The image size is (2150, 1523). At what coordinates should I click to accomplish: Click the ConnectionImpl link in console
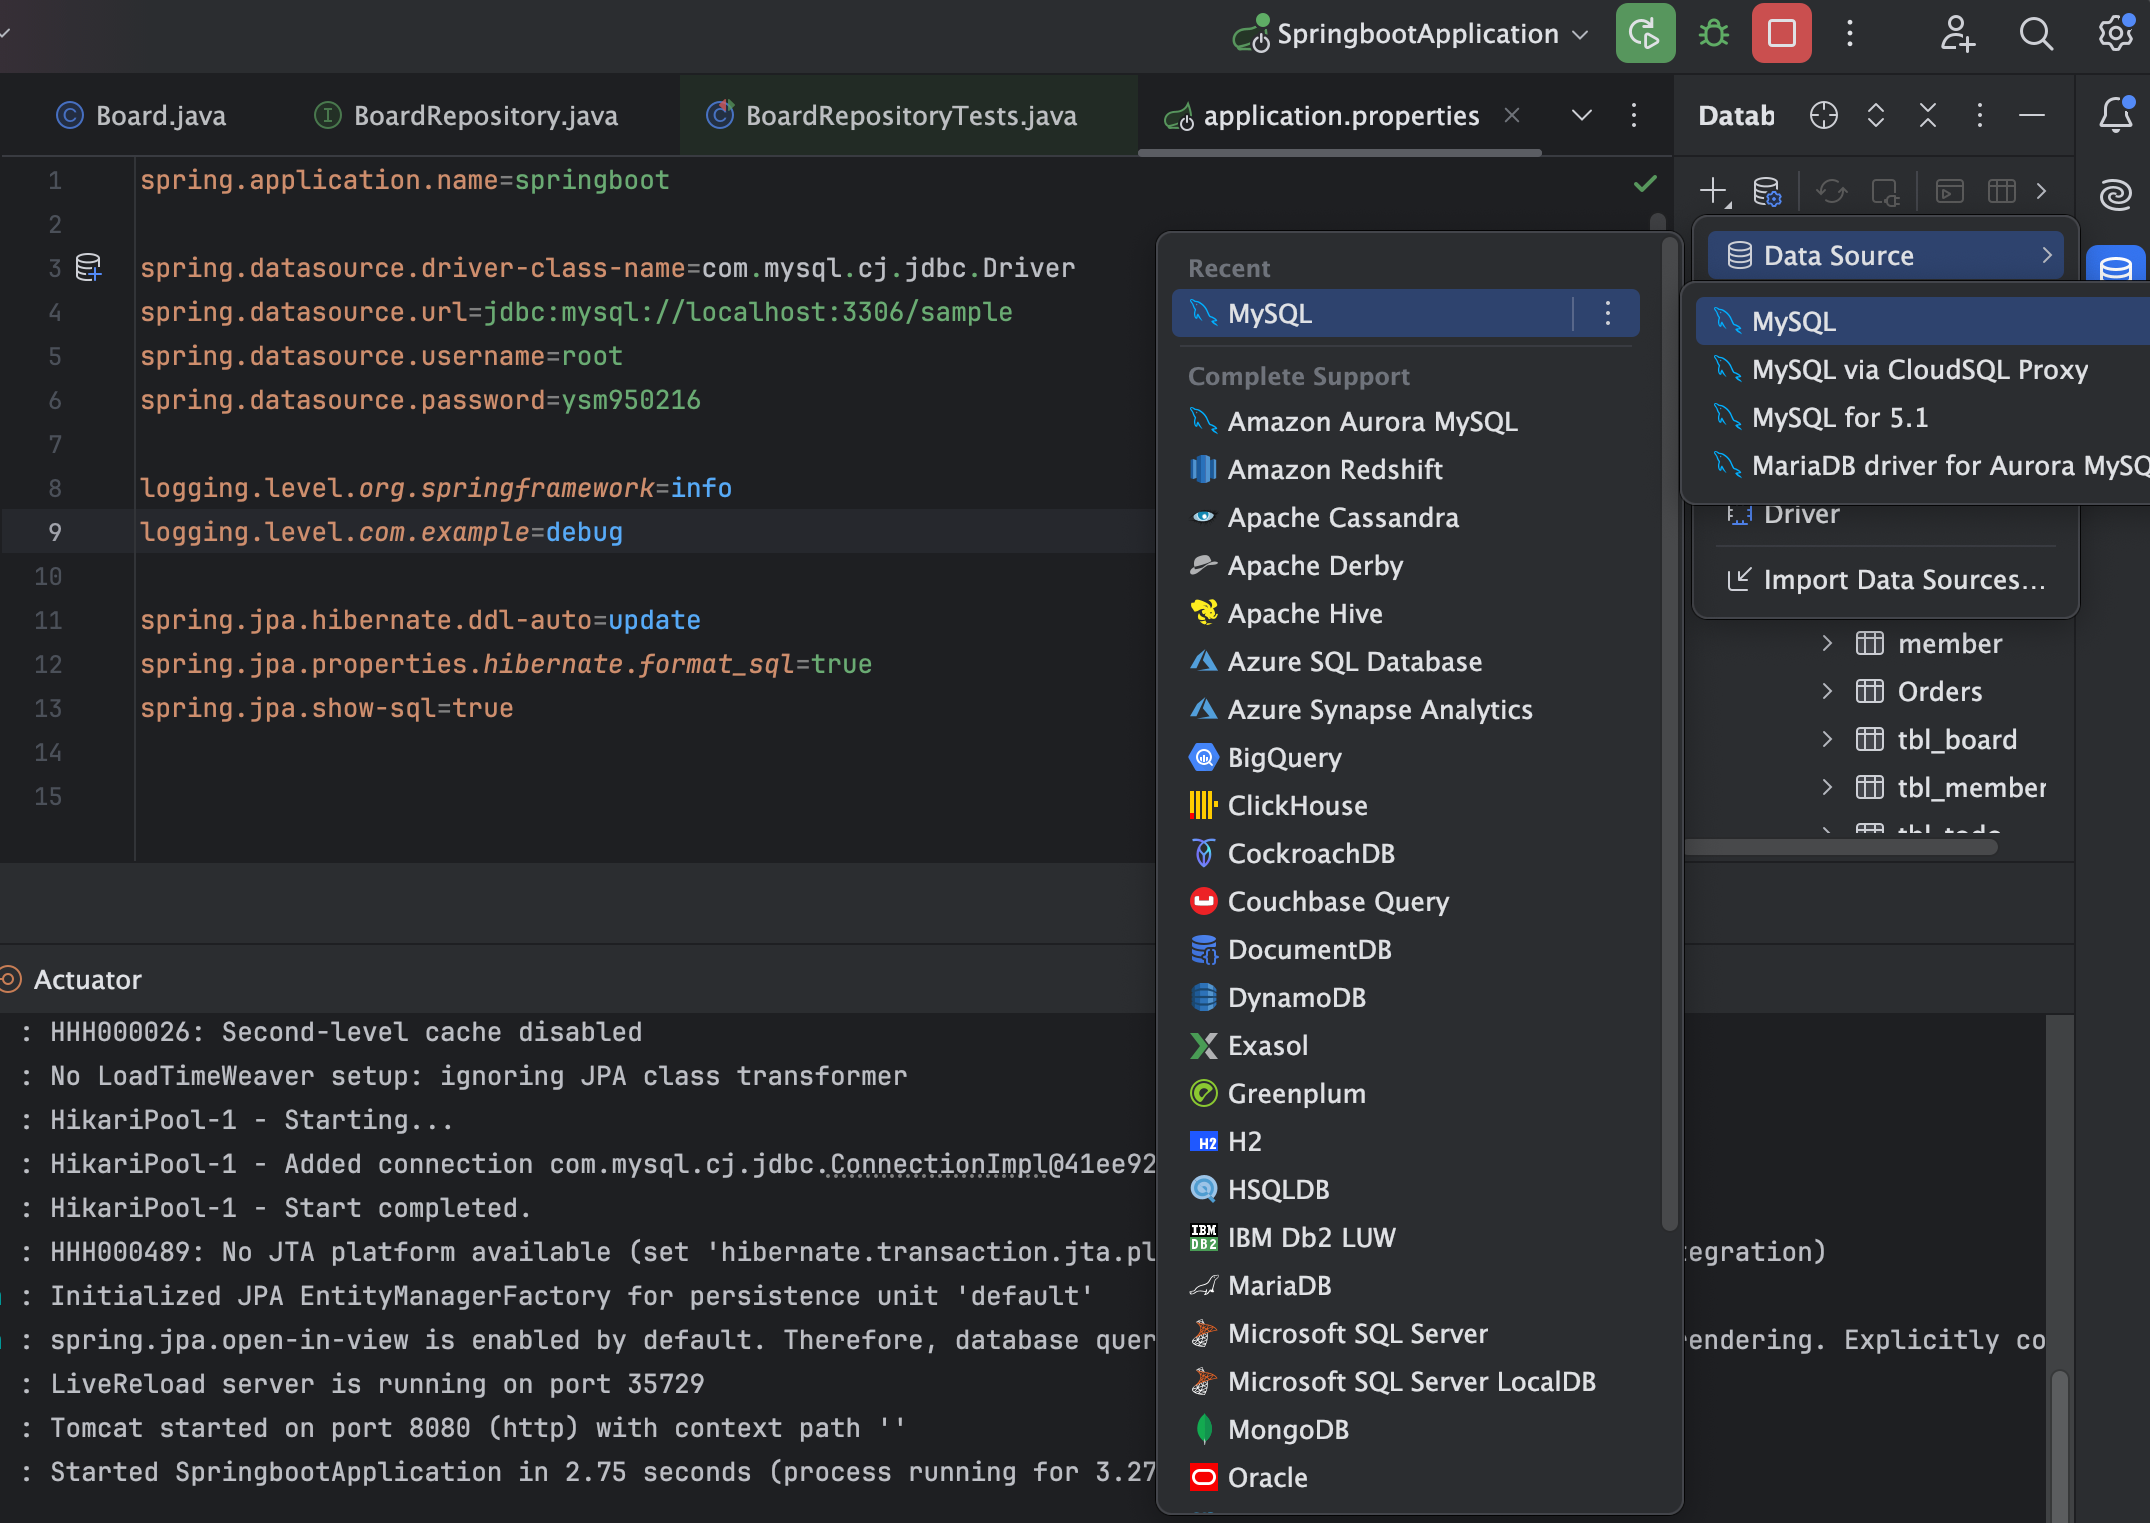(937, 1164)
